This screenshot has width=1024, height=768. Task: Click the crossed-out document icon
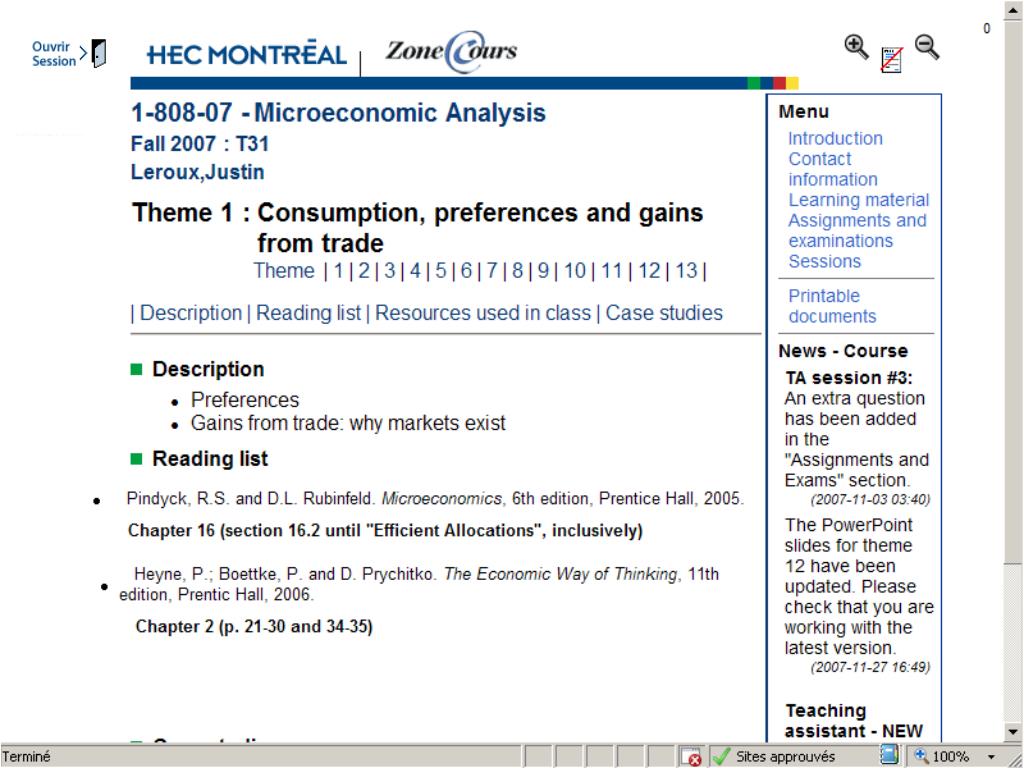[892, 59]
